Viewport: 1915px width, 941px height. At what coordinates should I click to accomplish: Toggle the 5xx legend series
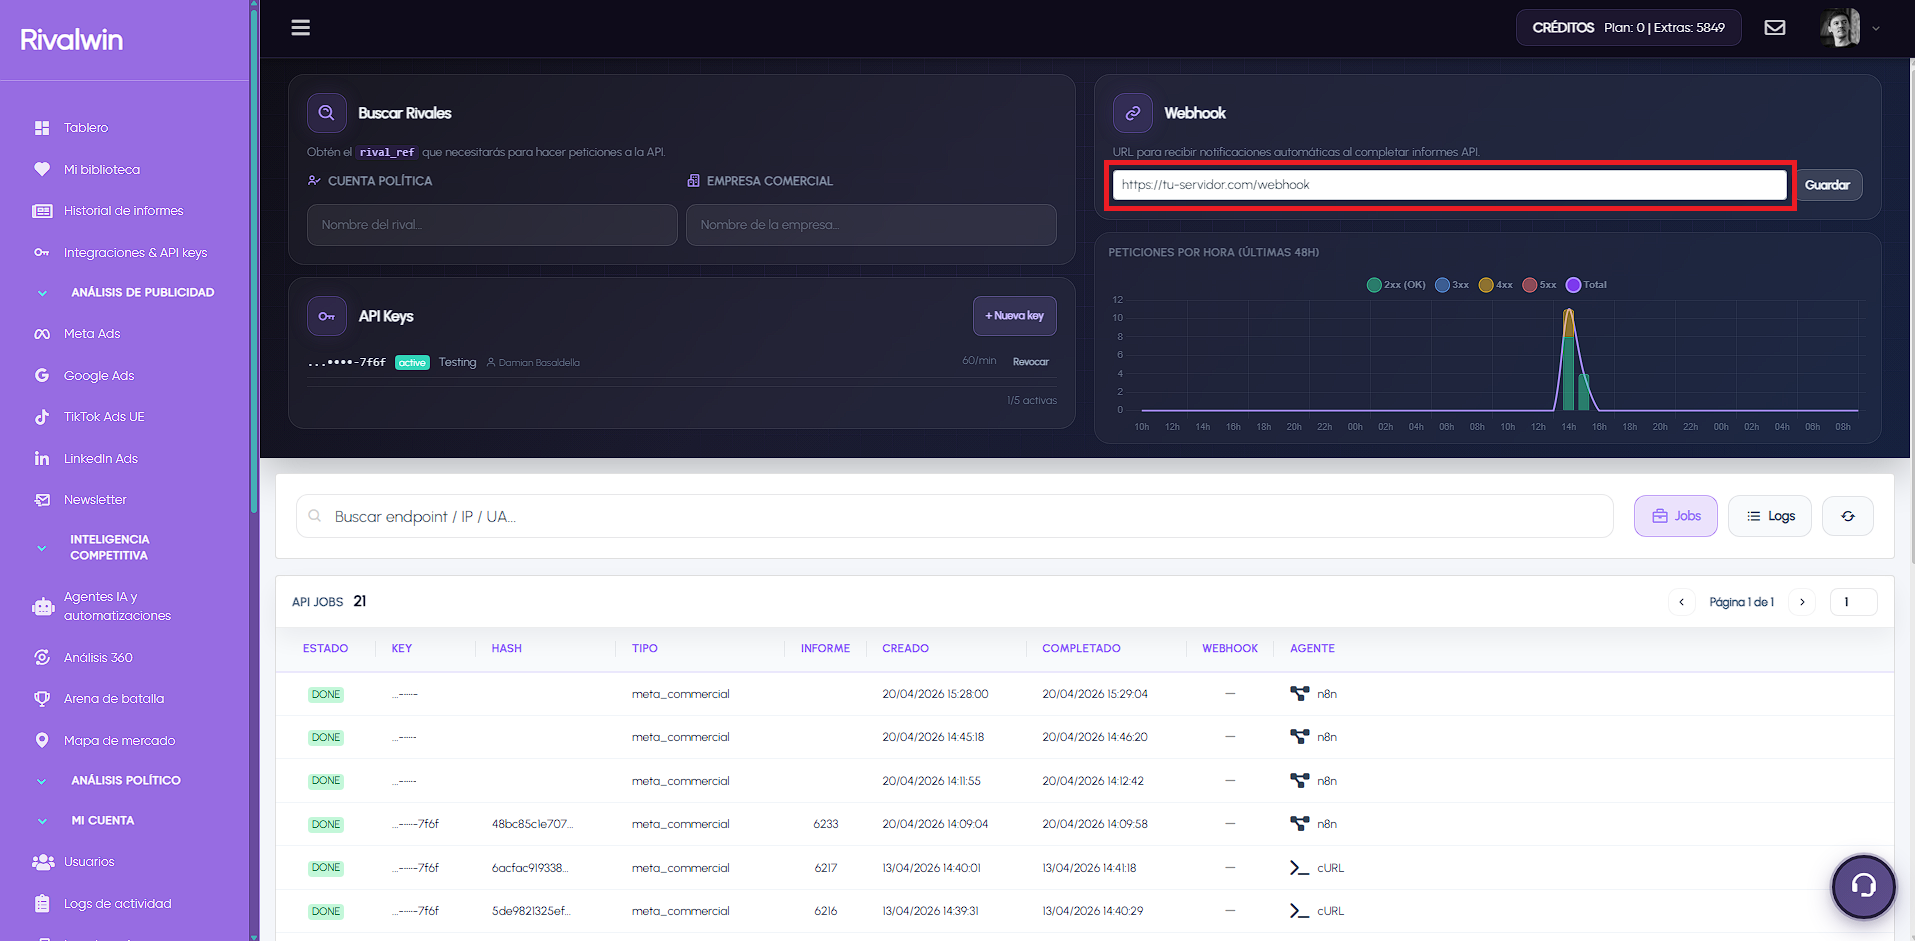(x=1539, y=284)
